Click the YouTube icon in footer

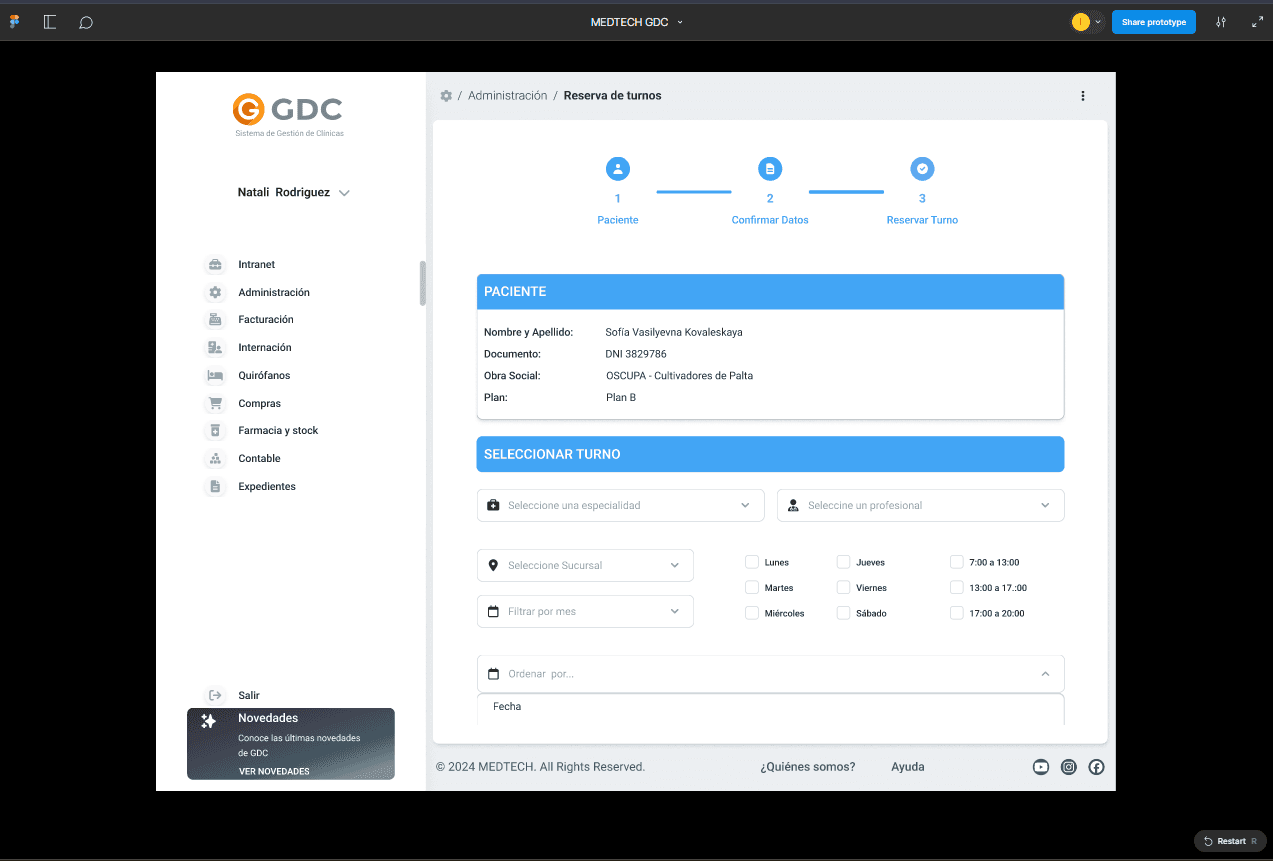[x=1041, y=767]
